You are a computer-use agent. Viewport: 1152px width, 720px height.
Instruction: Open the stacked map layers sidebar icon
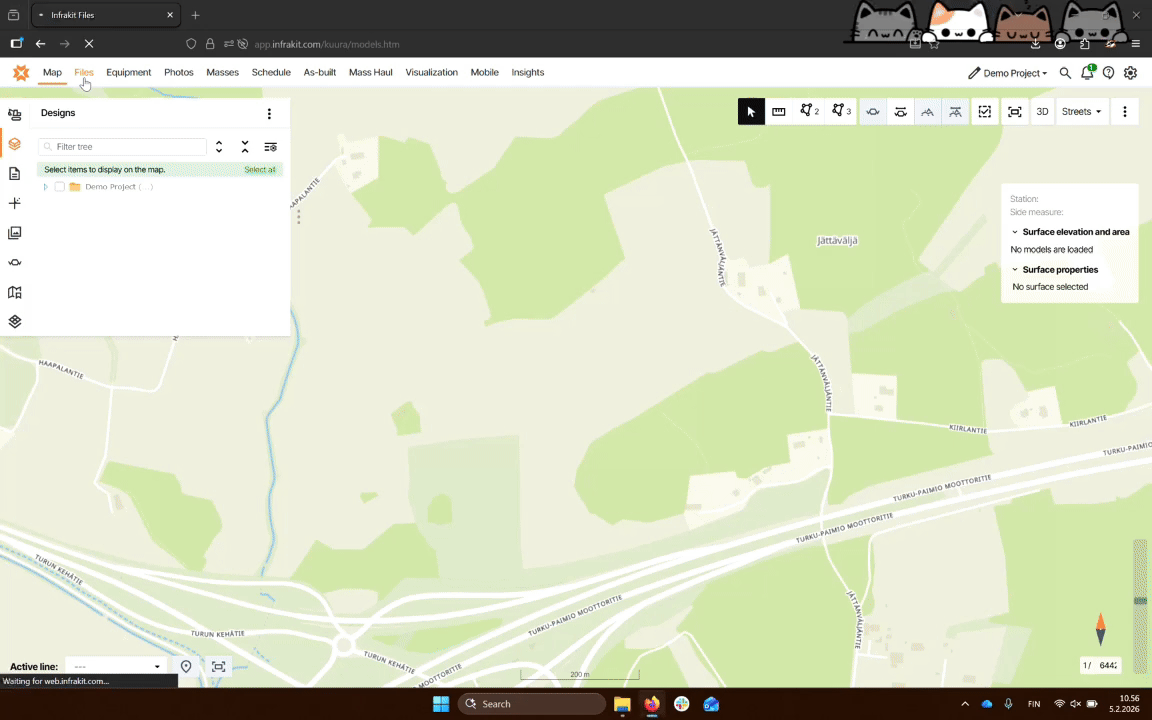[x=15, y=322]
